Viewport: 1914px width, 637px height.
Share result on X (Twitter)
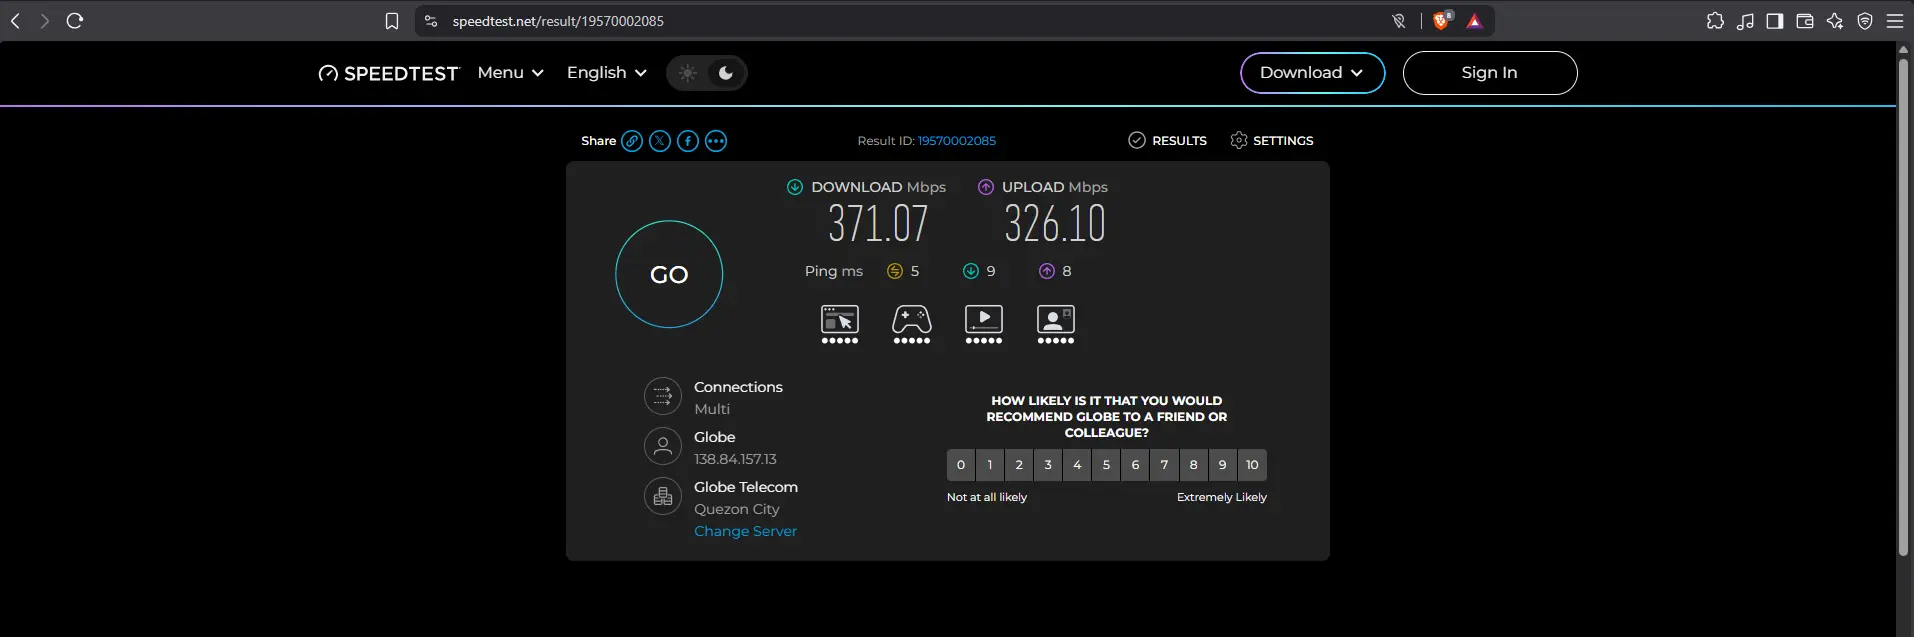660,141
